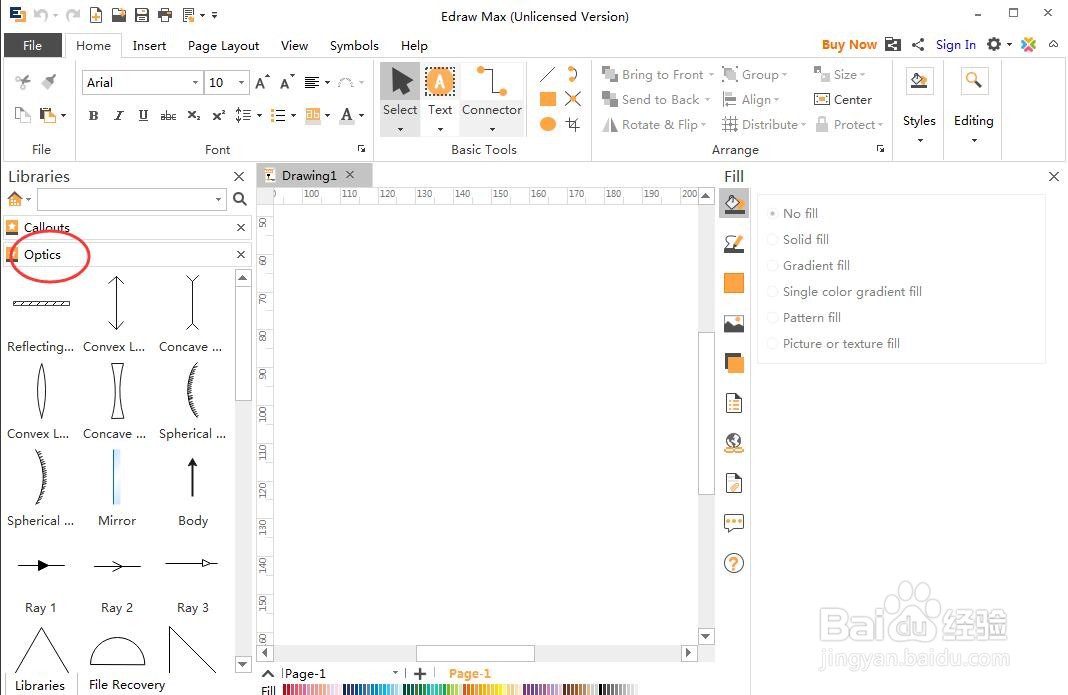Open the View tab
1068x695 pixels.
click(x=294, y=46)
